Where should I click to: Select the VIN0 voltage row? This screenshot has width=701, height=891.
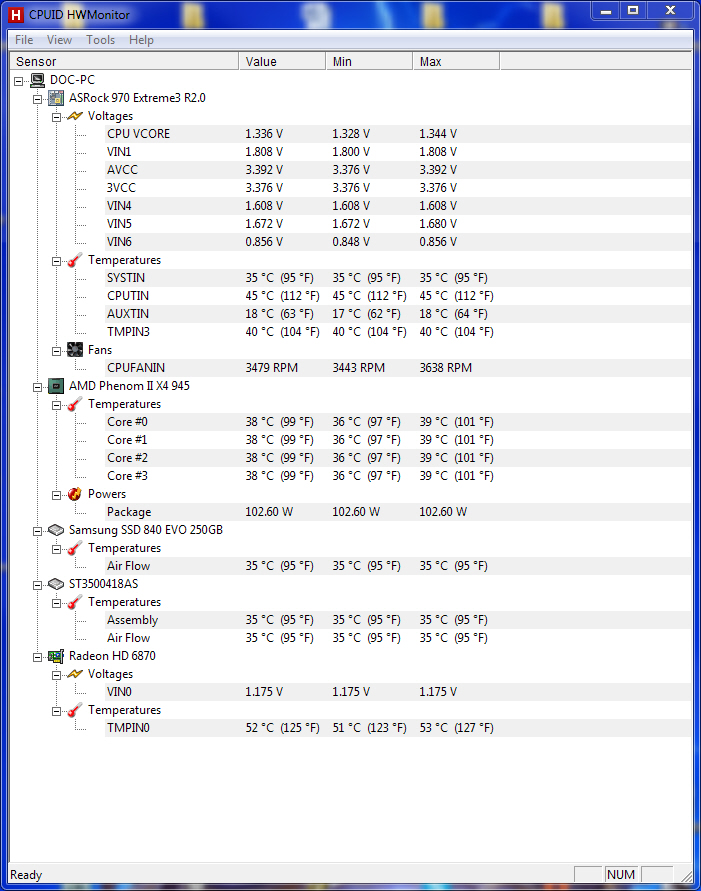click(398, 692)
